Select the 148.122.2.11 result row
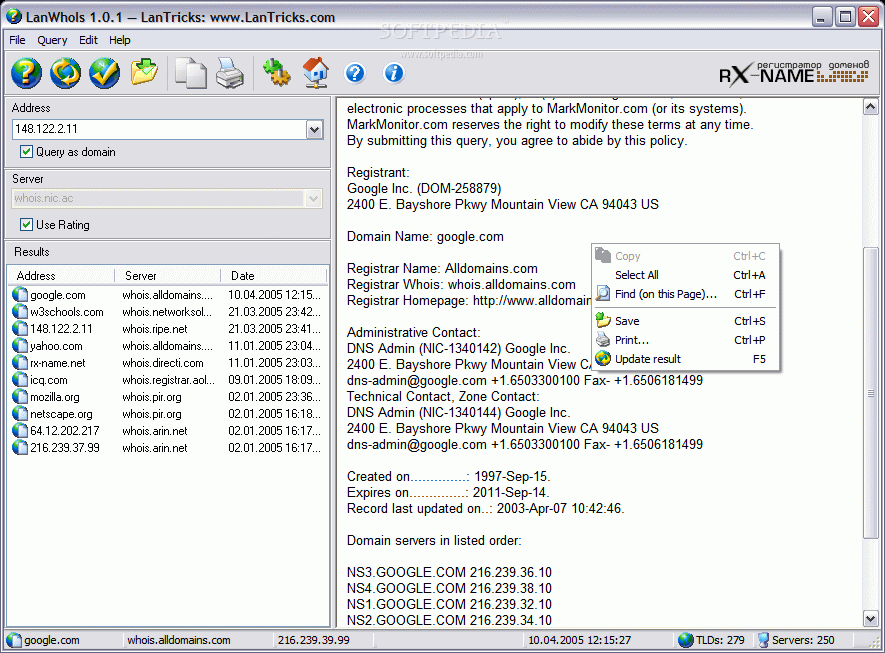The height and width of the screenshot is (653, 885). click(168, 329)
